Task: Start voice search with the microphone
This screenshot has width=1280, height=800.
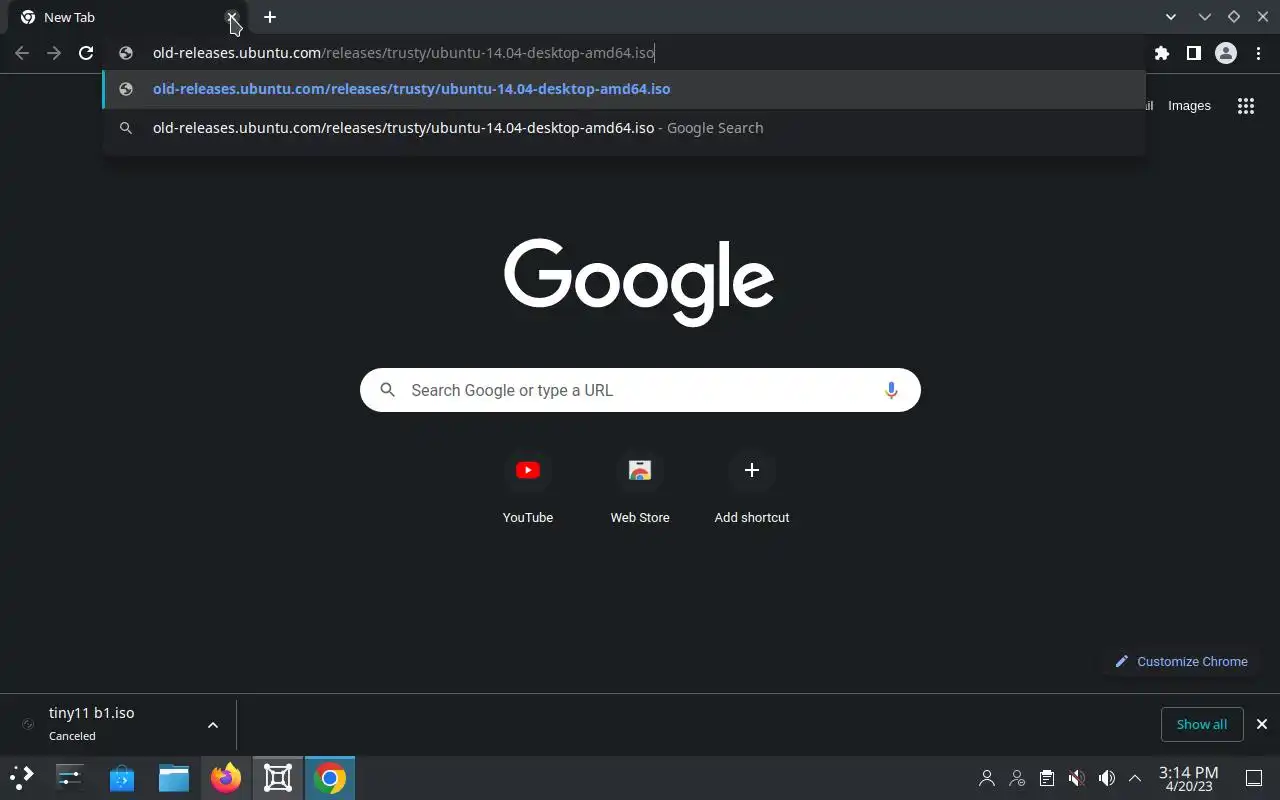Action: point(891,390)
